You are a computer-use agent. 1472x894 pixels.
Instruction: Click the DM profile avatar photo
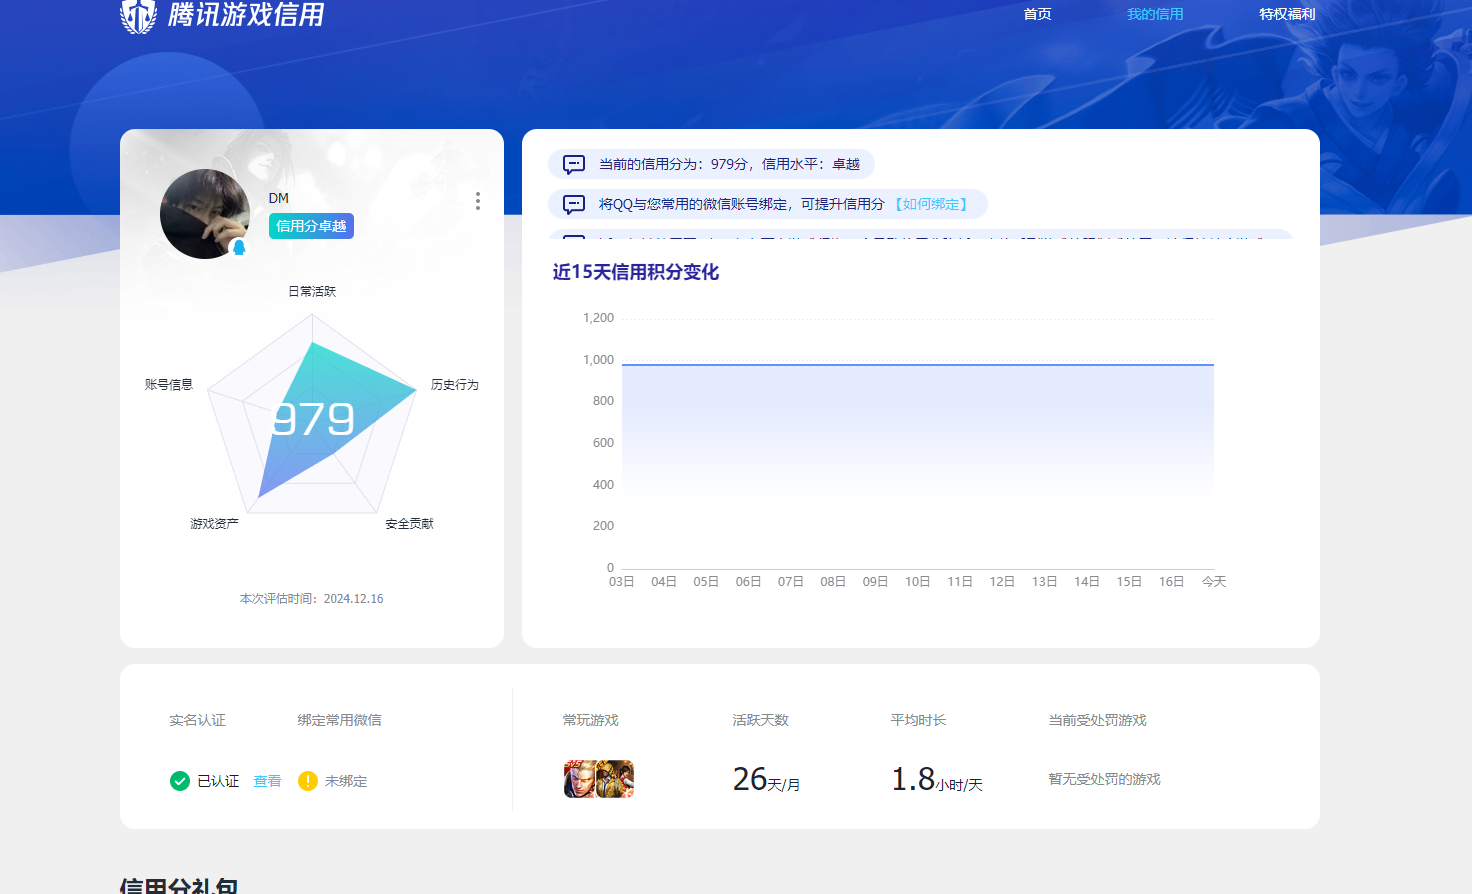[205, 214]
